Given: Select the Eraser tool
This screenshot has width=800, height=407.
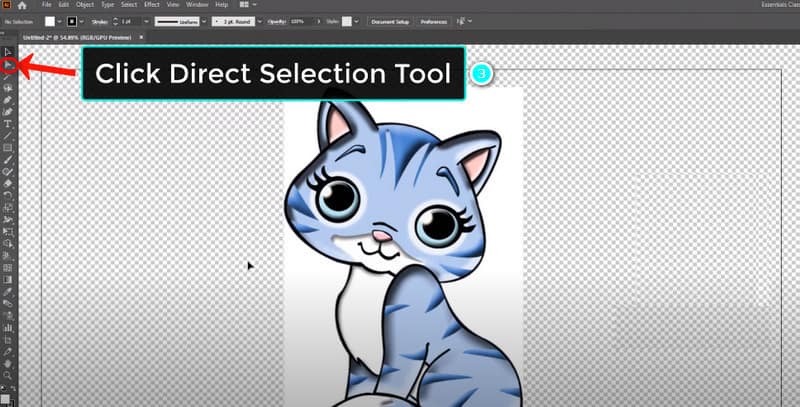Looking at the screenshot, I should [8, 184].
